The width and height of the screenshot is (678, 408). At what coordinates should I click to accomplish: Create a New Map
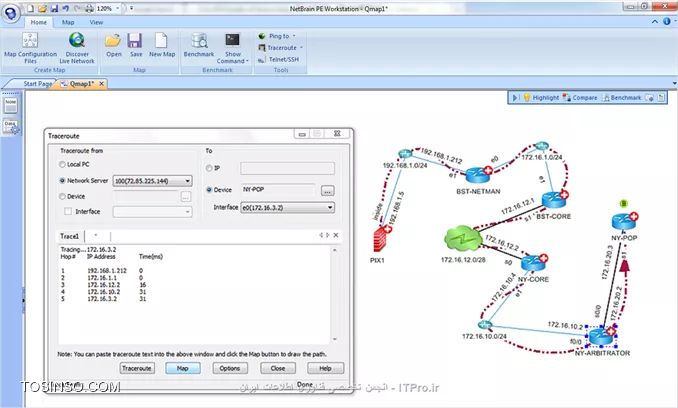pyautogui.click(x=162, y=45)
